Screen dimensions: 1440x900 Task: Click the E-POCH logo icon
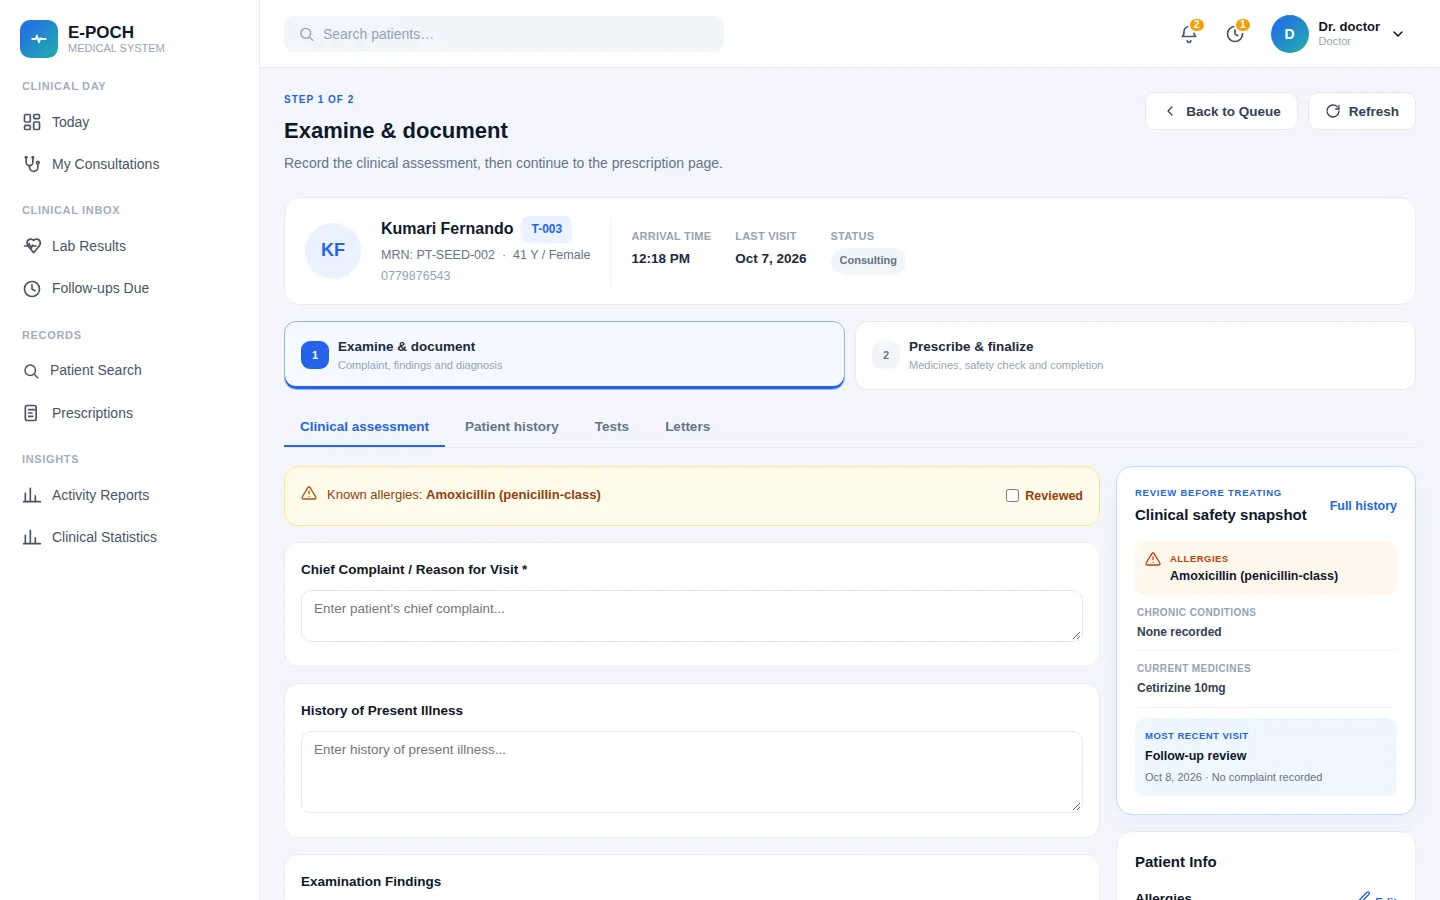[39, 39]
